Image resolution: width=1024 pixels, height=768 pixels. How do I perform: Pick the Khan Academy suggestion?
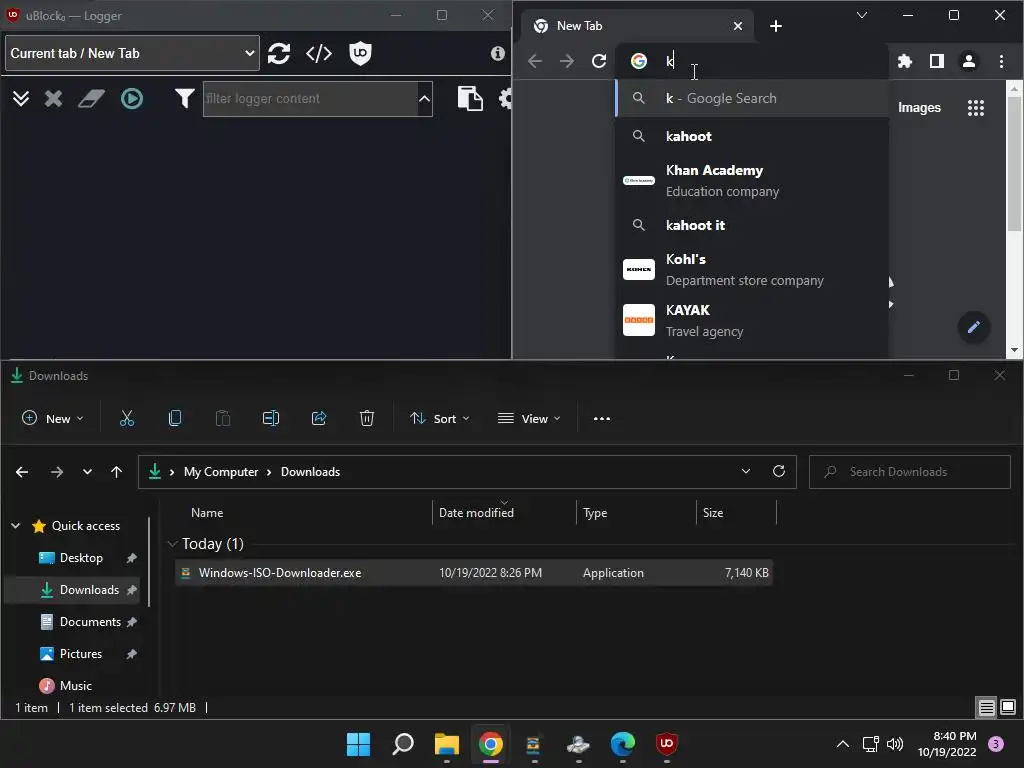pos(752,180)
